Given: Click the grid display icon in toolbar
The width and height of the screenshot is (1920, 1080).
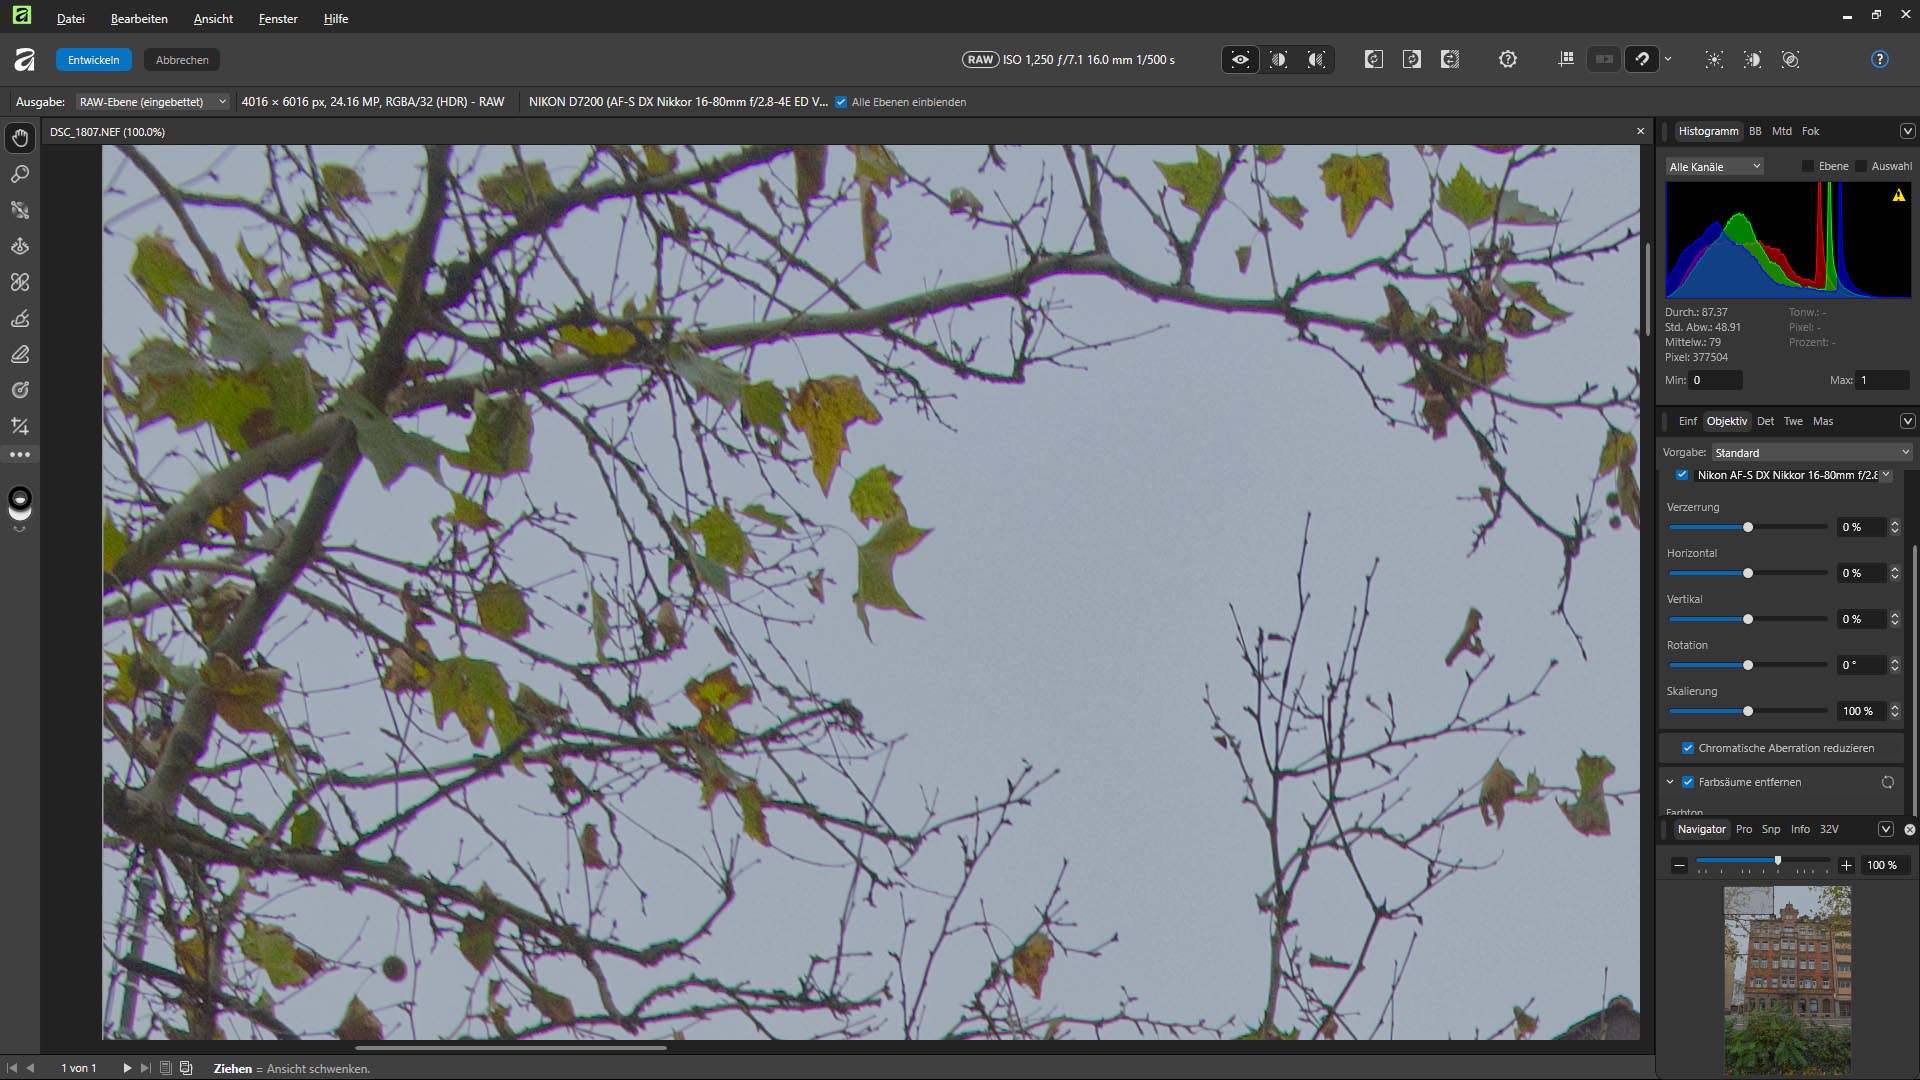Looking at the screenshot, I should [1566, 60].
